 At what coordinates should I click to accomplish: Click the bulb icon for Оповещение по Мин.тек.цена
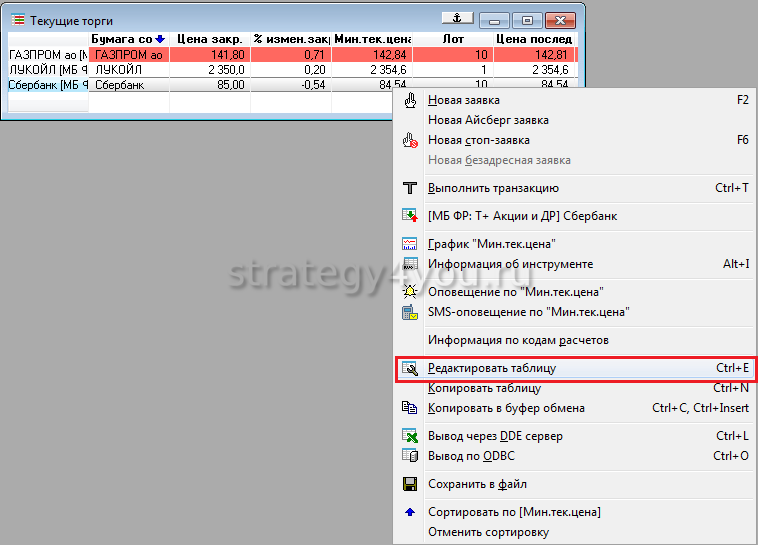(409, 292)
